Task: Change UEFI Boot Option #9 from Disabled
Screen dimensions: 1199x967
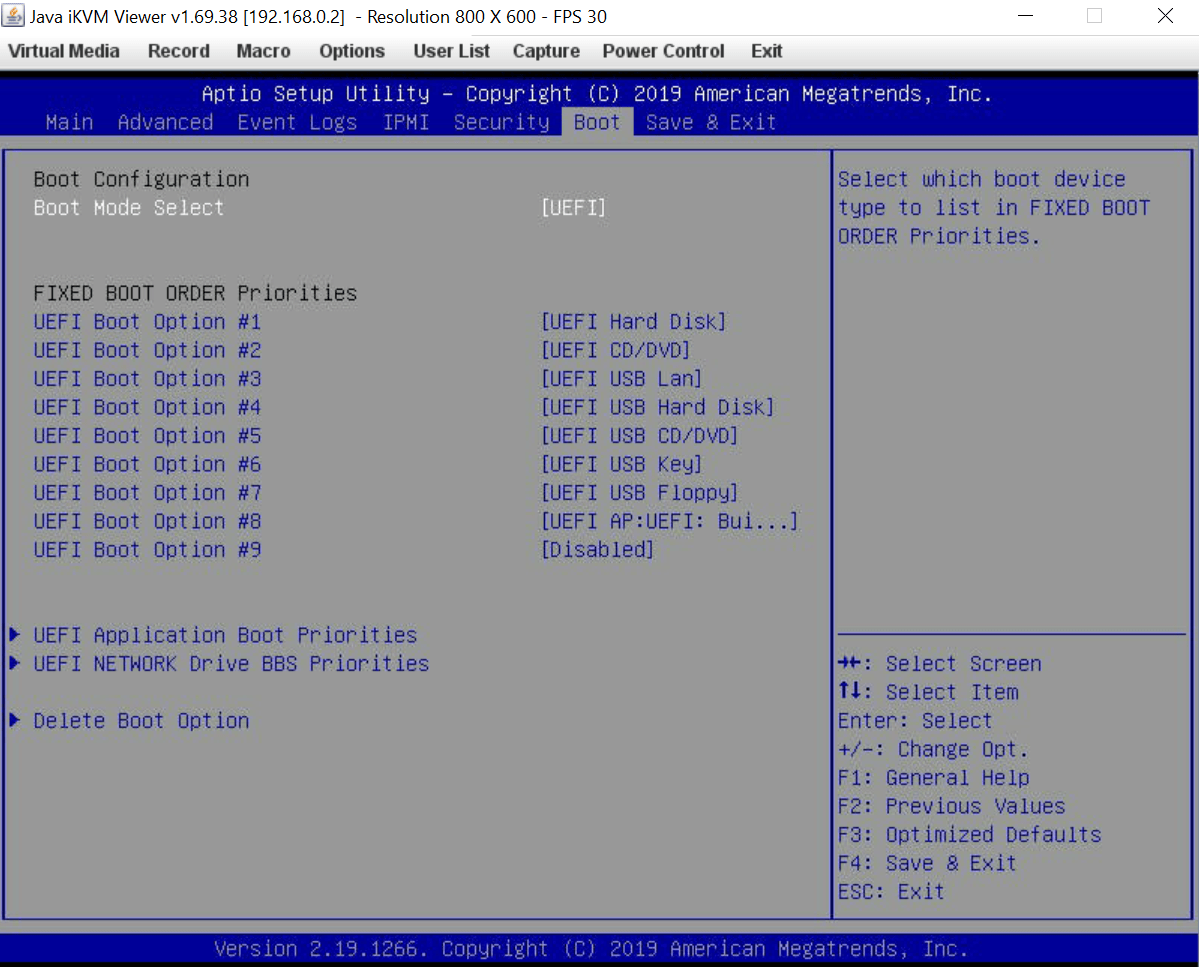Action: 597,549
